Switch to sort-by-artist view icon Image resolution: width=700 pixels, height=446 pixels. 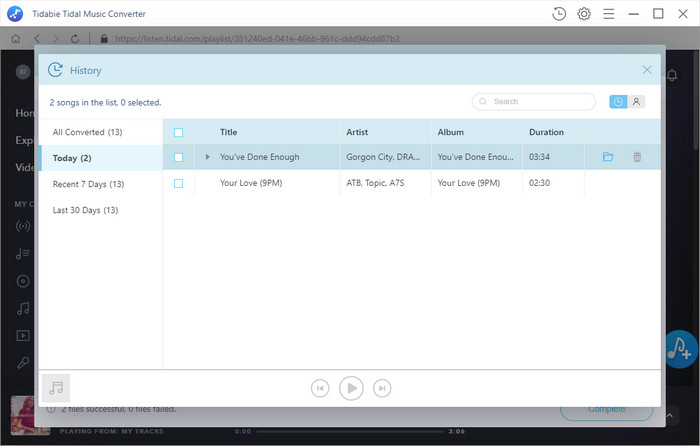tap(636, 102)
